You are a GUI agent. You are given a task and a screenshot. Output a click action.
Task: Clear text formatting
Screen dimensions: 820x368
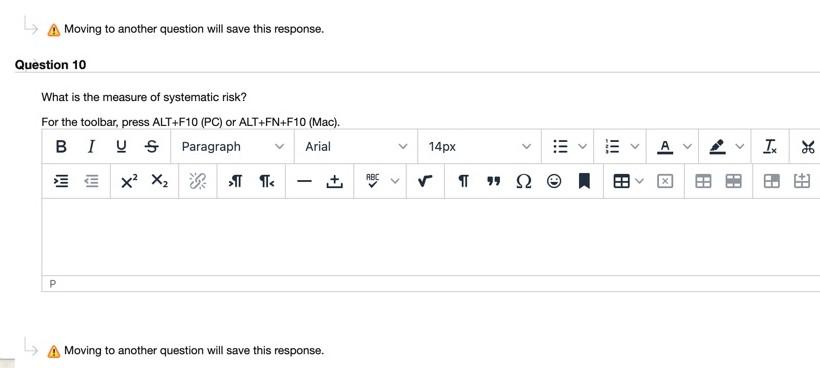pos(770,147)
